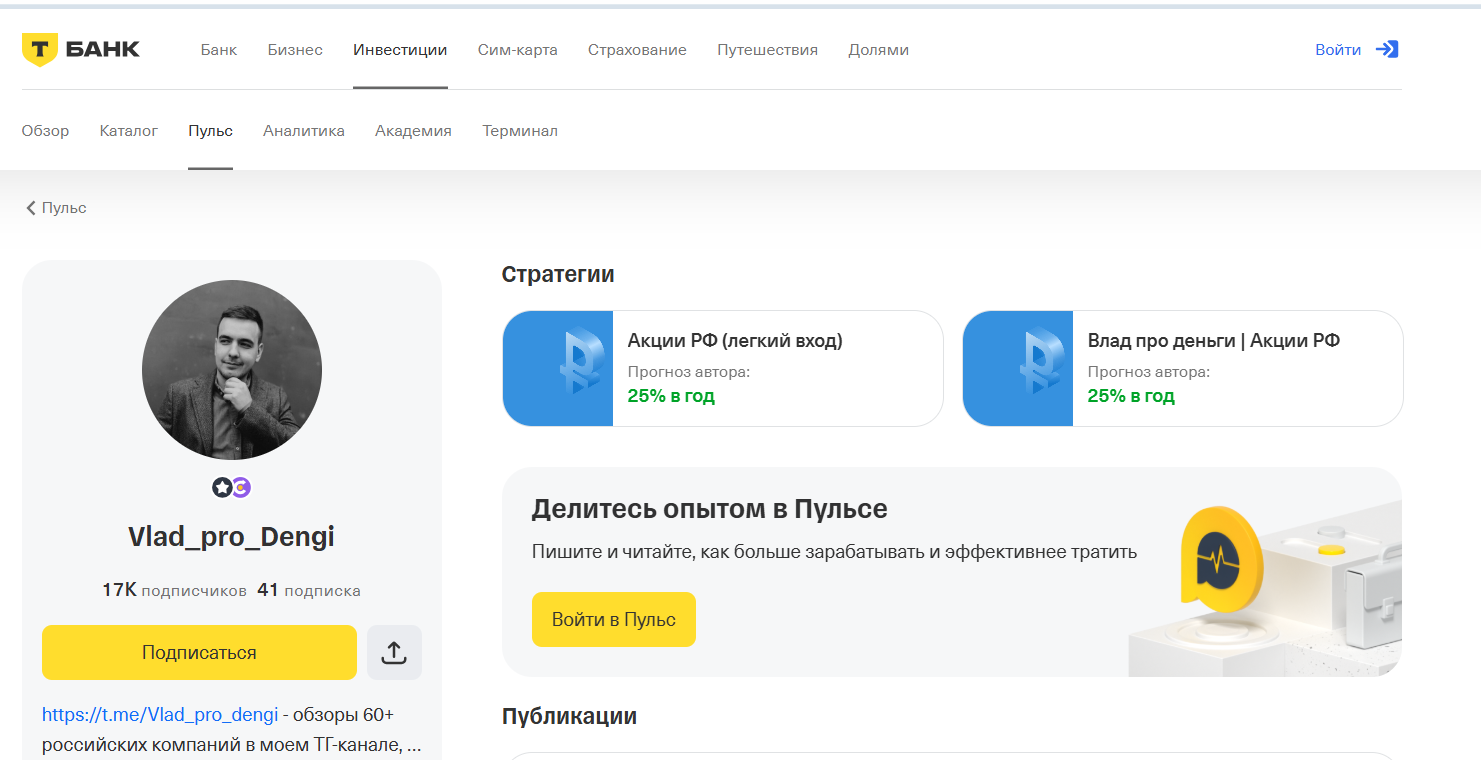Click the share upload icon button
Viewport: 1481px width, 760px height.
[x=394, y=652]
